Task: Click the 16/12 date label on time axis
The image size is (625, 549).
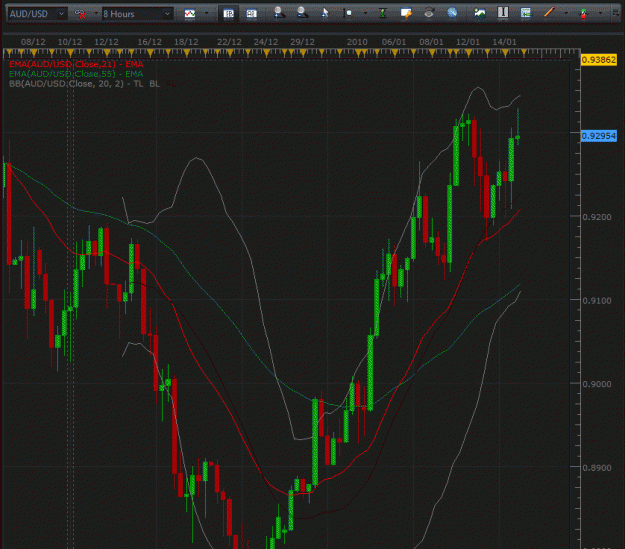Action: click(x=149, y=42)
